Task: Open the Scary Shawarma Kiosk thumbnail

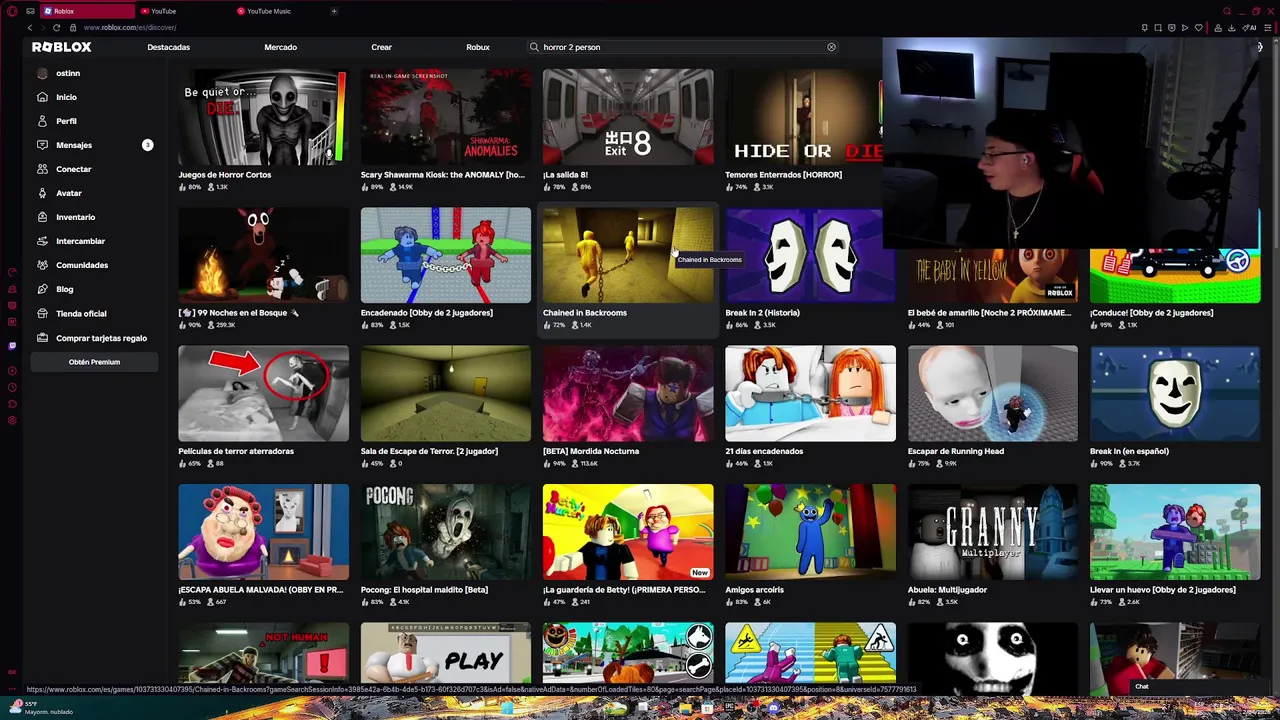Action: 446,116
